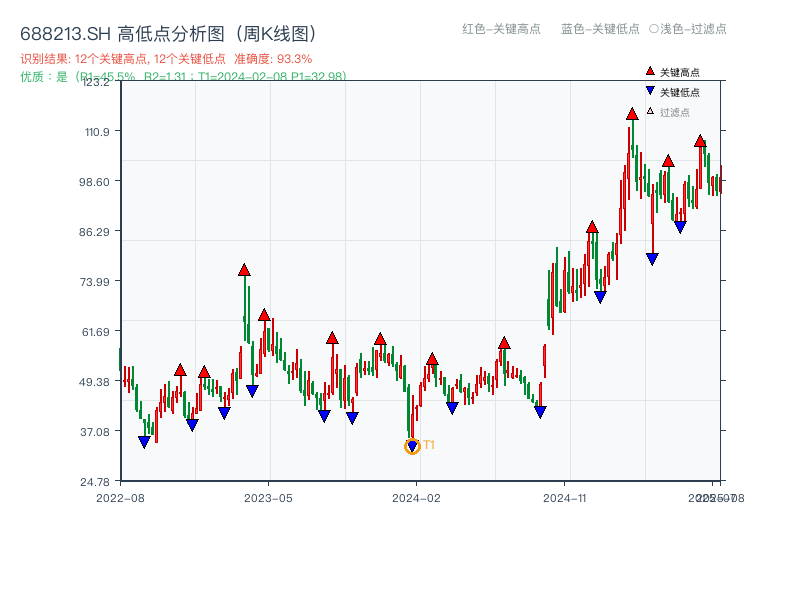Click the red marker above the 2024-11 rally
Viewport: 800px width, 600px height.
pos(593,226)
